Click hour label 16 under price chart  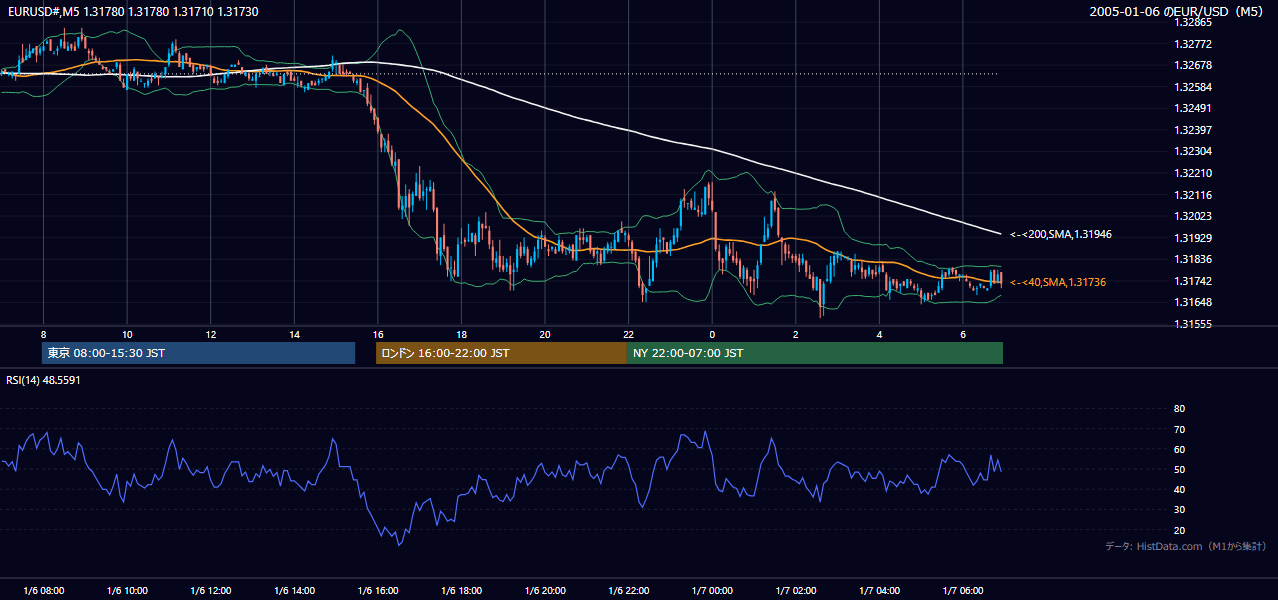pos(377,333)
